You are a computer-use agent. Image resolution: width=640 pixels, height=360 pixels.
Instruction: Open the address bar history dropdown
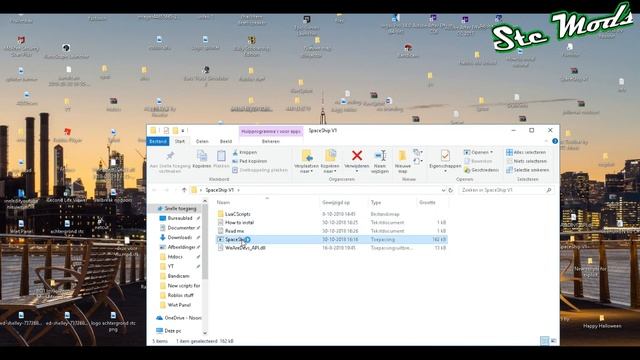pyautogui.click(x=443, y=190)
